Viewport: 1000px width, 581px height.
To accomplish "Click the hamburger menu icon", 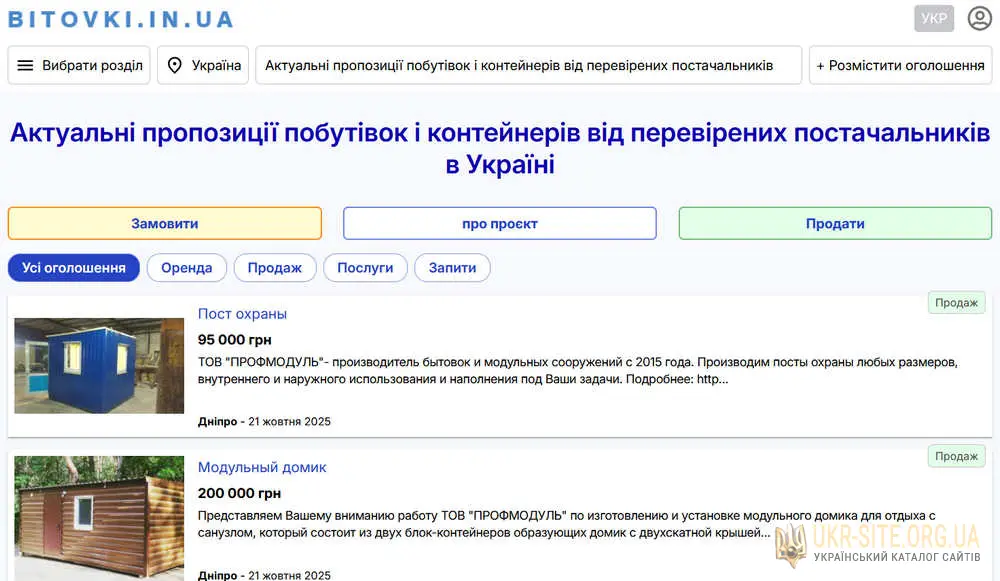I will pyautogui.click(x=26, y=65).
